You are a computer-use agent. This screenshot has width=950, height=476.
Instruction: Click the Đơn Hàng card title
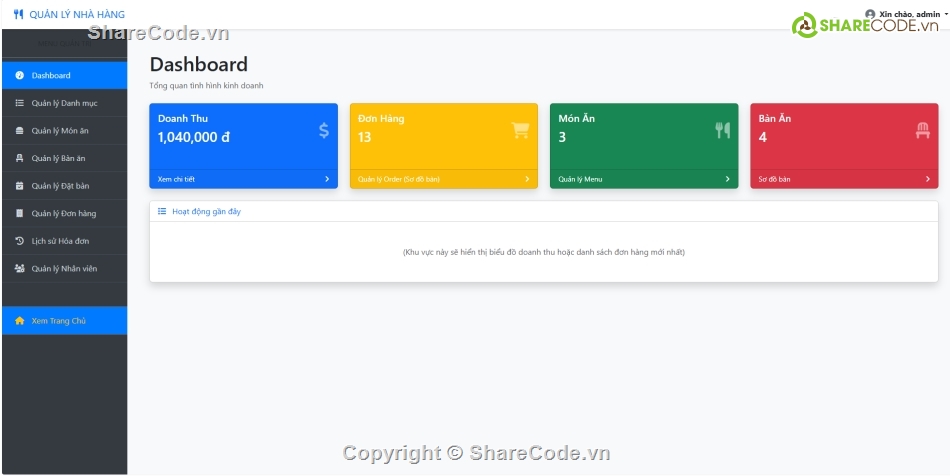click(381, 119)
